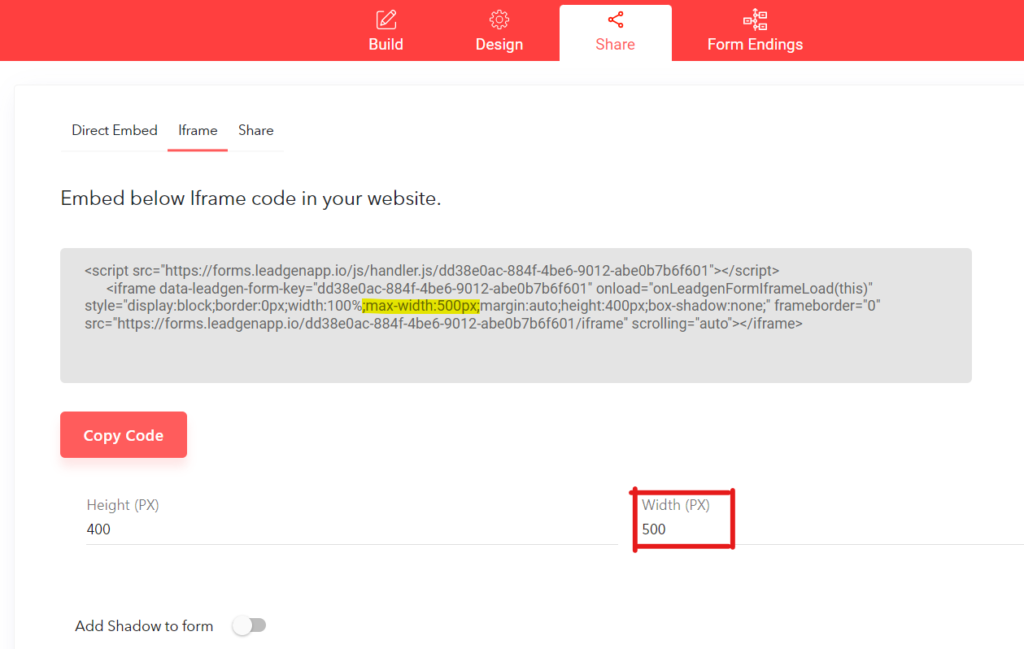Click the Embed below Iframe code heading

pyautogui.click(x=251, y=198)
